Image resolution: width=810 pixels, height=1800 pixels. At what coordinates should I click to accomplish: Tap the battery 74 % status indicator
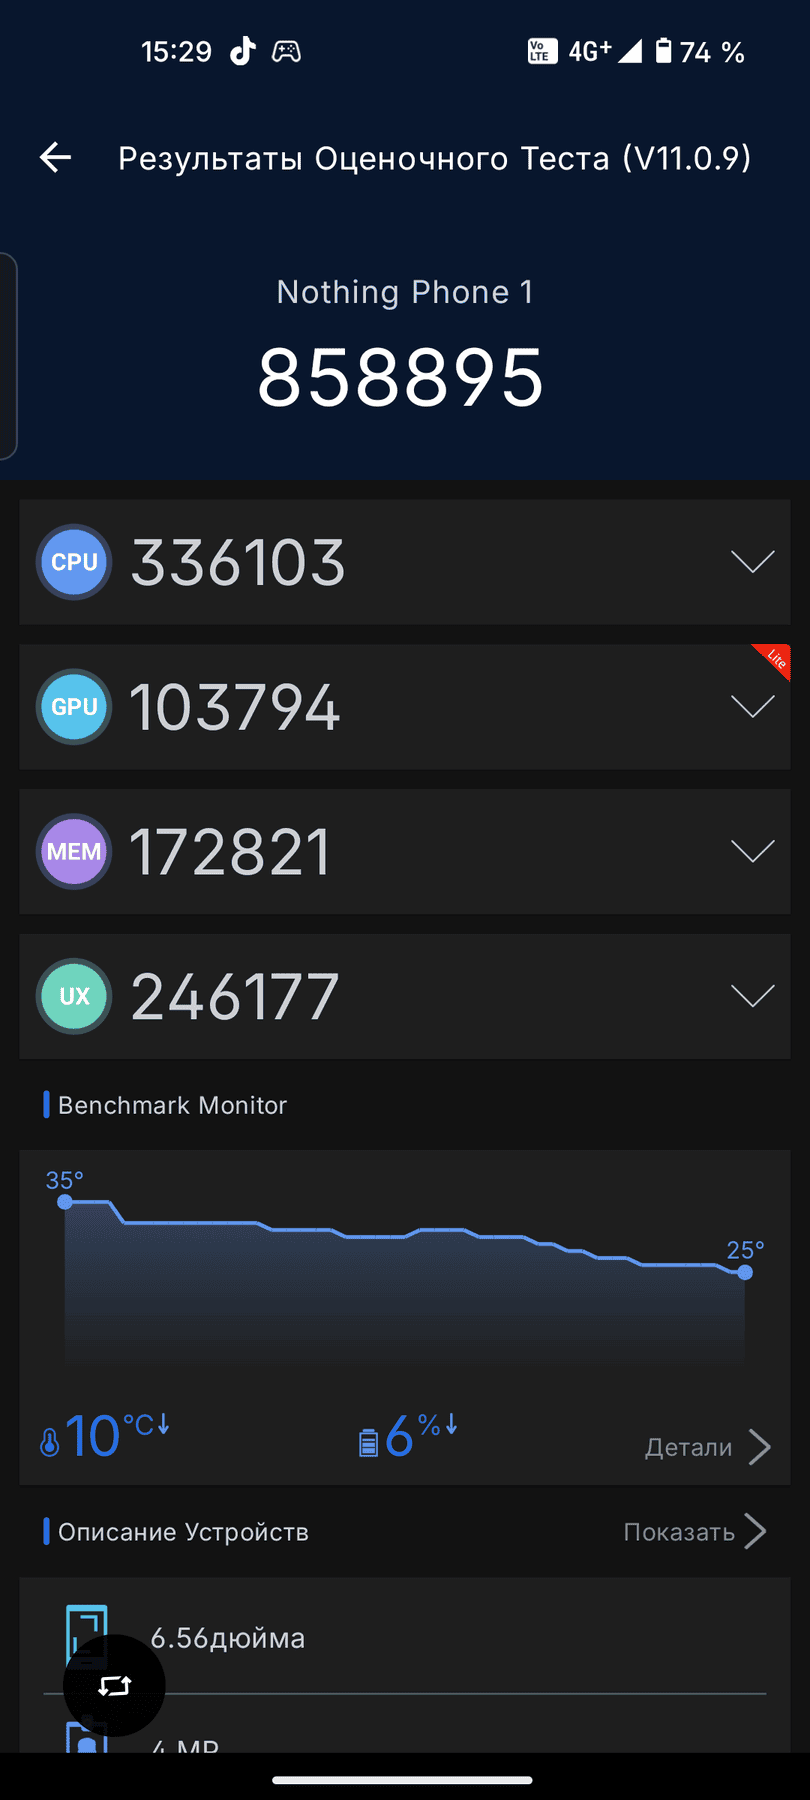700,51
